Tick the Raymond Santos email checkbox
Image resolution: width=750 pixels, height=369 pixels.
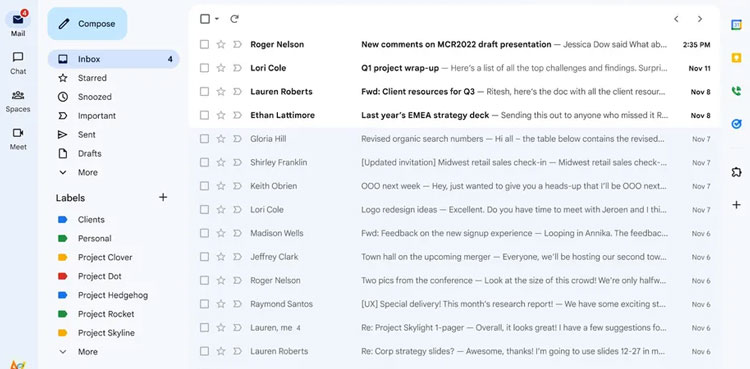[x=204, y=304]
